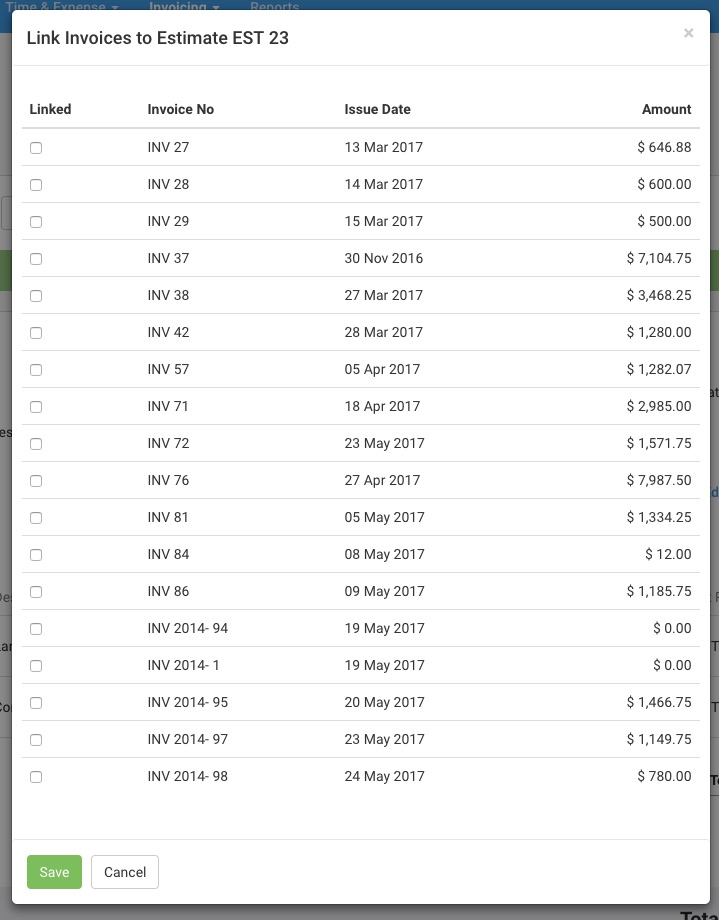Screen dimensions: 719x920
Task: Open the Invoicing menu in the top bar
Action: click(x=184, y=6)
